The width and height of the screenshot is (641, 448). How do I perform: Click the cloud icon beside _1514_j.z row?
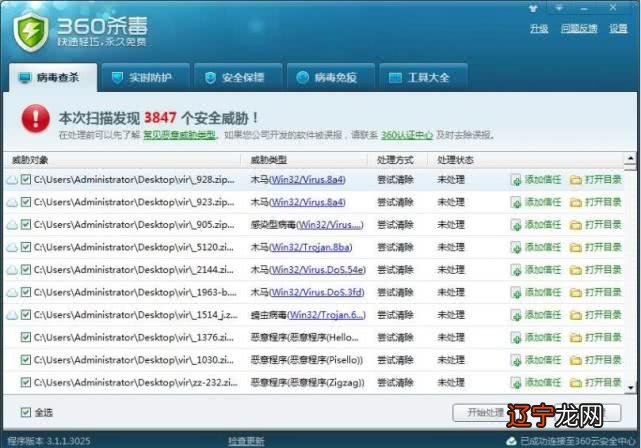(x=12, y=315)
